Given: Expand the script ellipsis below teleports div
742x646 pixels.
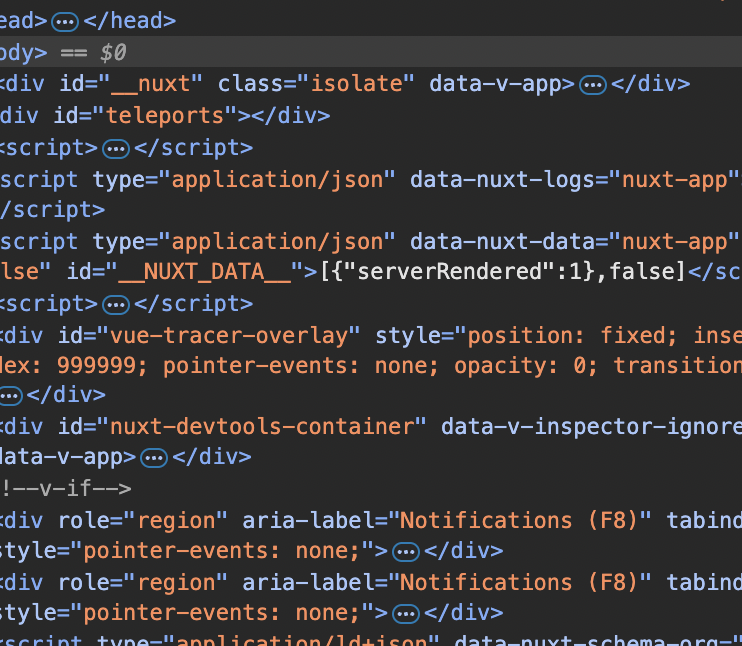Looking at the screenshot, I should pyautogui.click(x=117, y=148).
